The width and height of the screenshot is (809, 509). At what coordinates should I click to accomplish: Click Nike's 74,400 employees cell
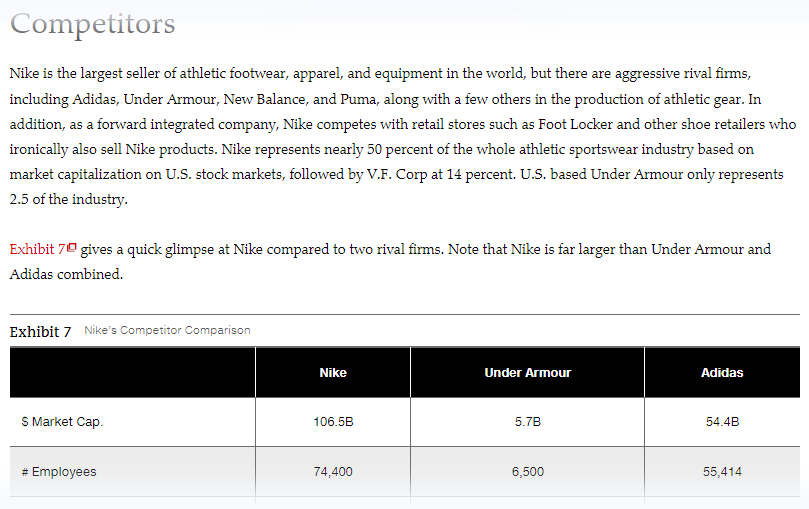tap(333, 471)
